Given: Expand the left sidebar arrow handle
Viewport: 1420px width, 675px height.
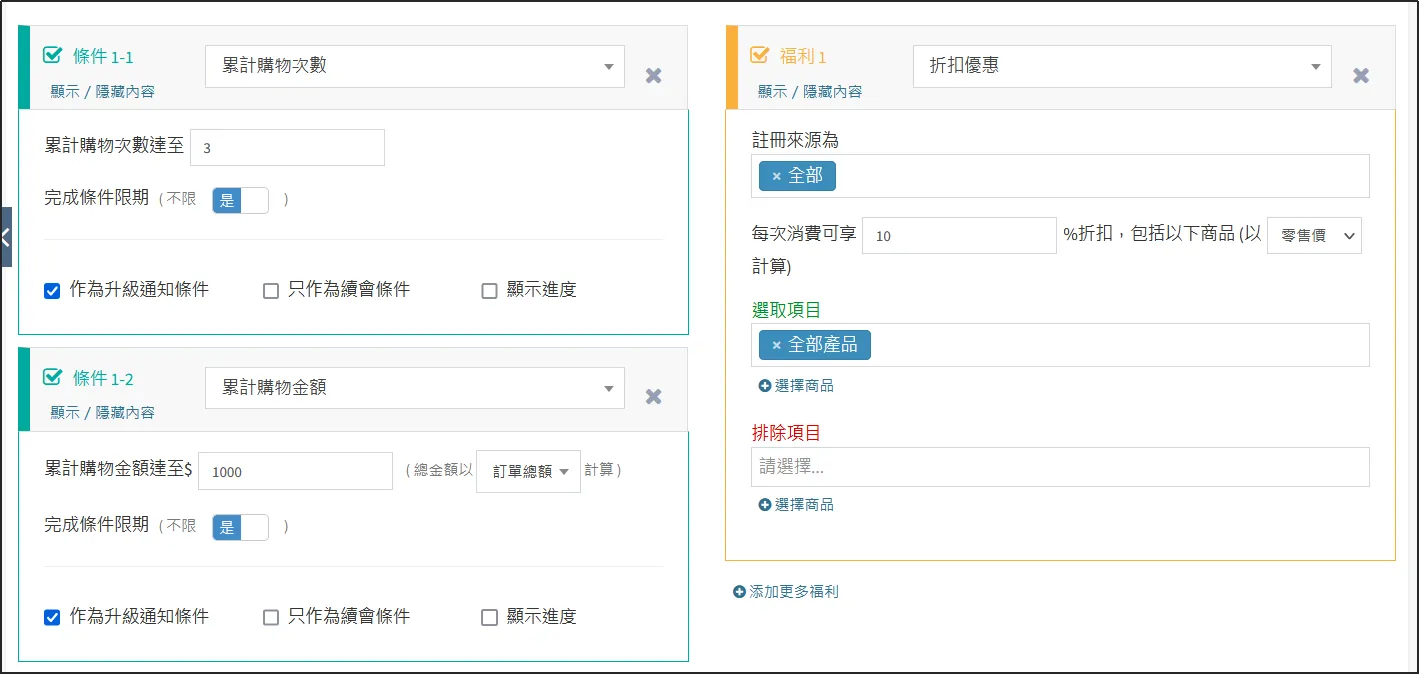Looking at the screenshot, I should click(5, 237).
